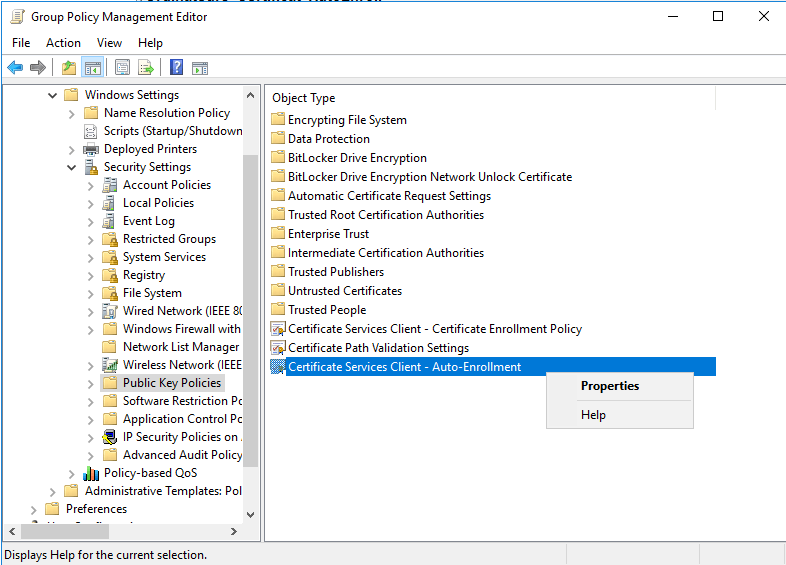
Task: Collapse the Windows Settings node
Action: 52,95
